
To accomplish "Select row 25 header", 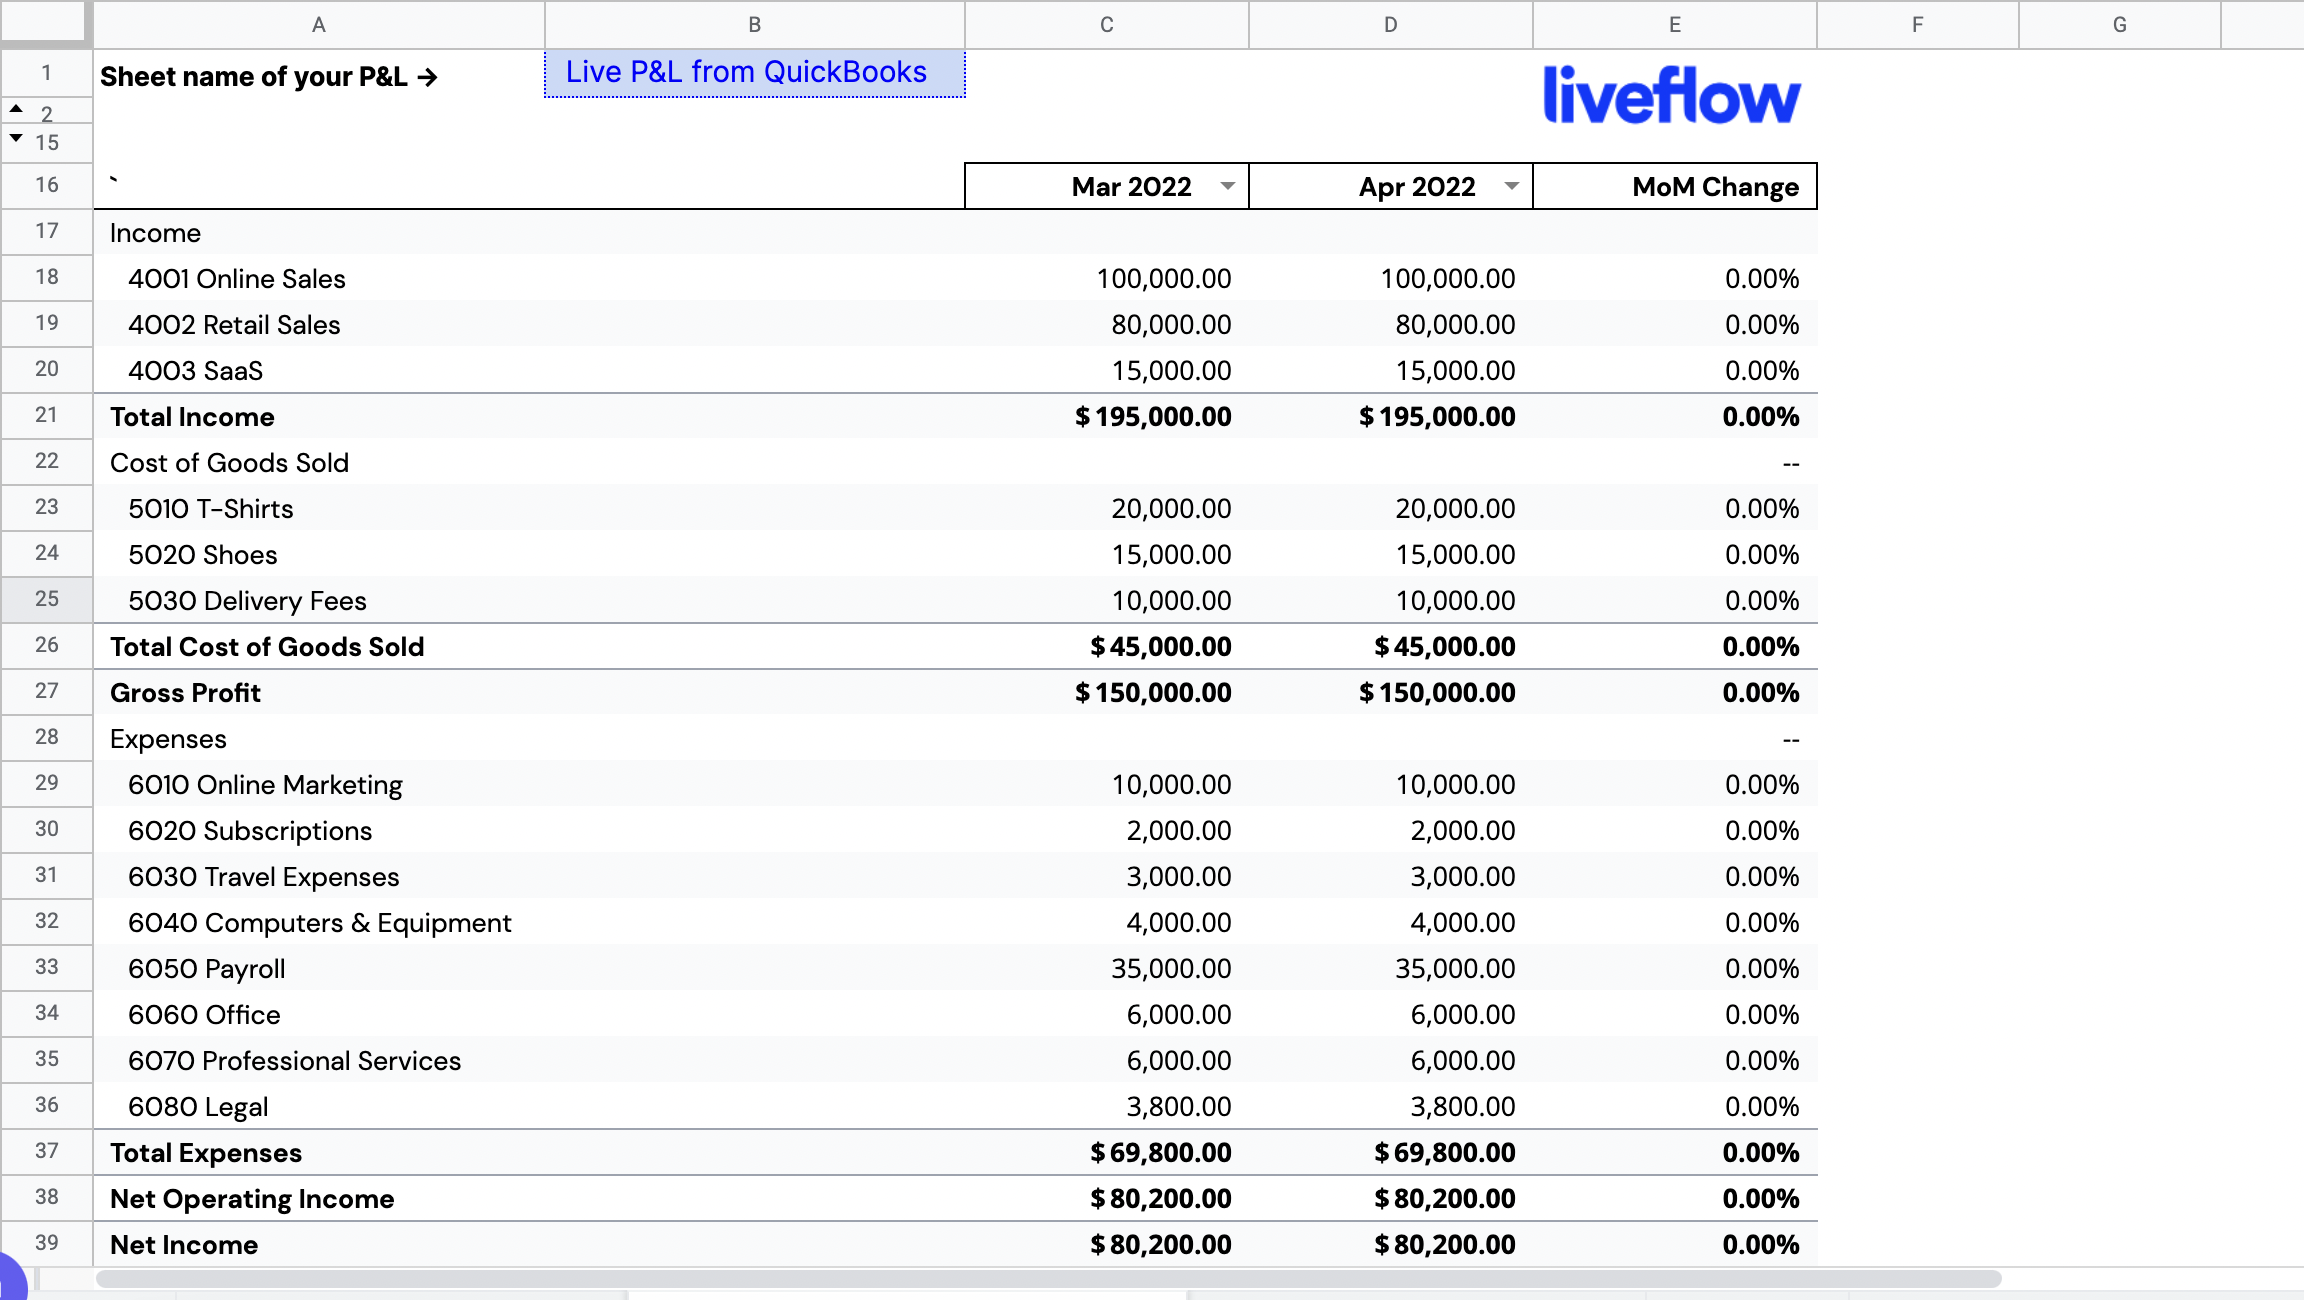I will click(x=45, y=599).
